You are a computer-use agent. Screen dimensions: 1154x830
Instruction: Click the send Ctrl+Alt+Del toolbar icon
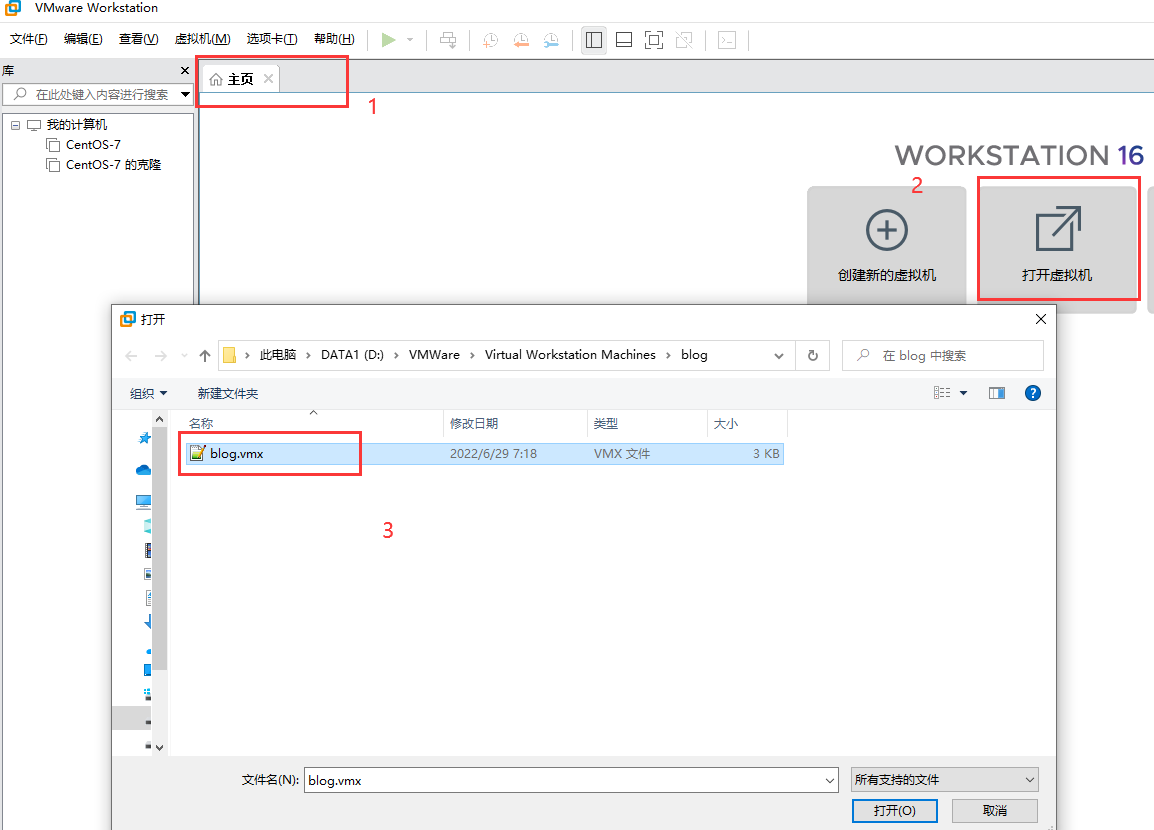coord(447,40)
